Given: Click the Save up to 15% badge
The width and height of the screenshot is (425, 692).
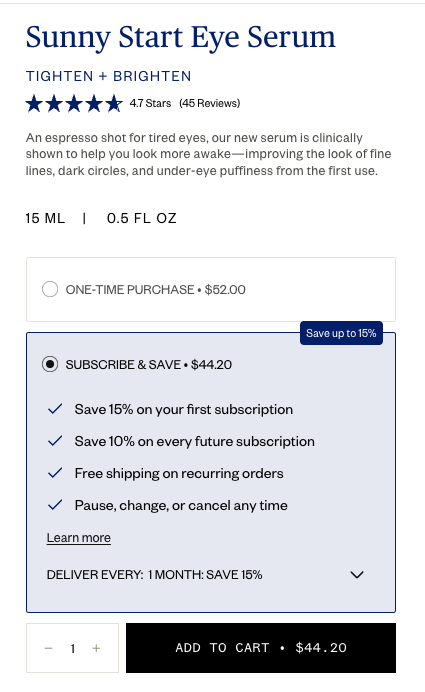Looking at the screenshot, I should pos(341,333).
